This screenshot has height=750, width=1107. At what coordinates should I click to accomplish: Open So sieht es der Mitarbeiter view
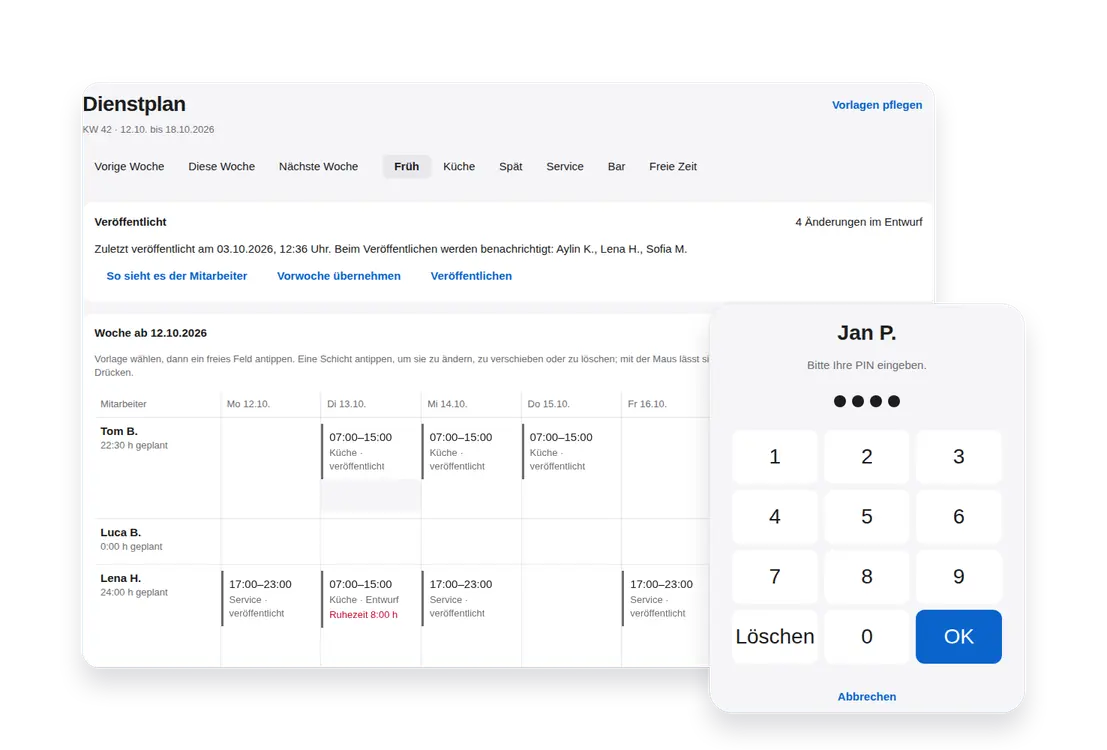point(176,276)
